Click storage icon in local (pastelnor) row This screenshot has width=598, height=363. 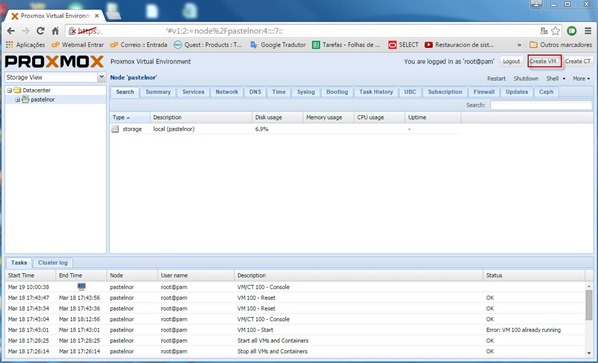[115, 129]
